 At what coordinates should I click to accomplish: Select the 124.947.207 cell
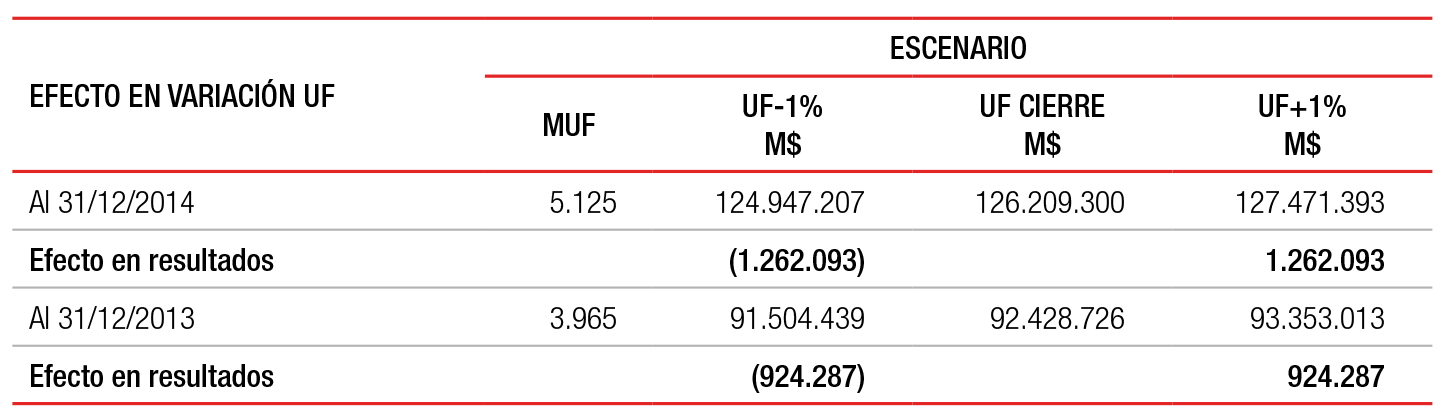(789, 204)
